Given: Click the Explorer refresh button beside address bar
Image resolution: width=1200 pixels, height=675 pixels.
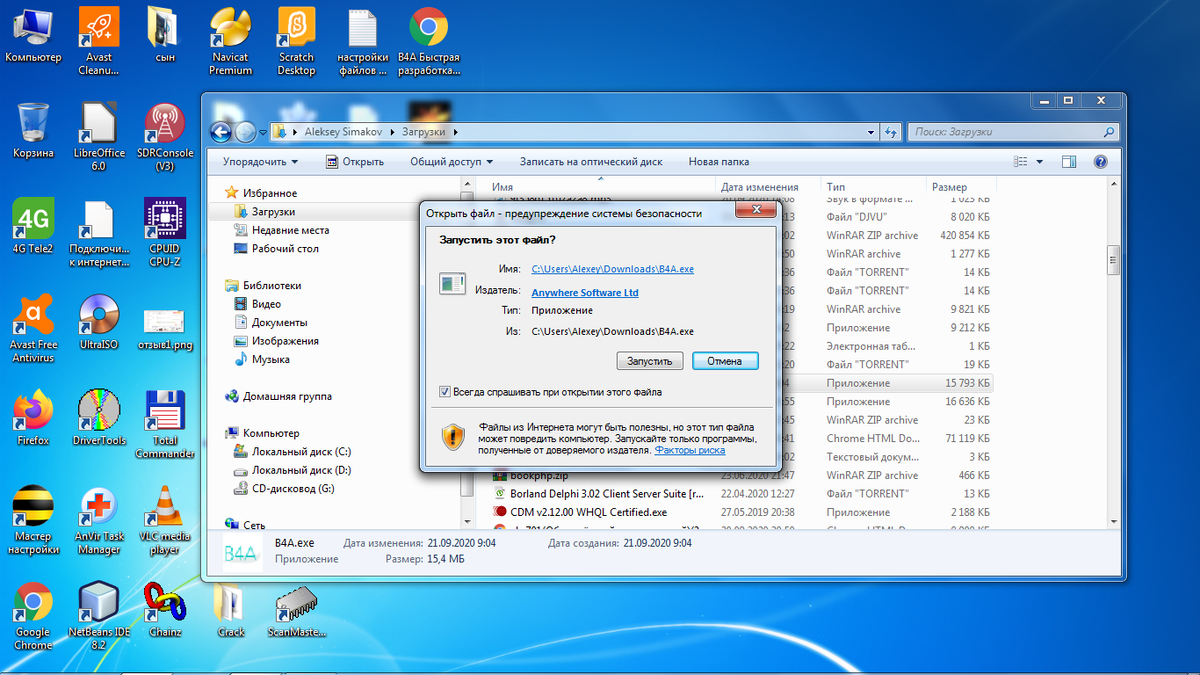Looking at the screenshot, I should (891, 131).
